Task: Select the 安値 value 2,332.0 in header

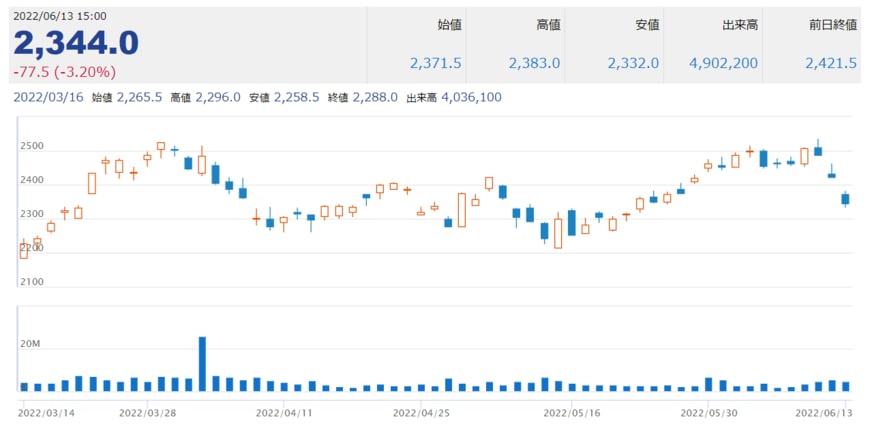Action: coord(633,63)
